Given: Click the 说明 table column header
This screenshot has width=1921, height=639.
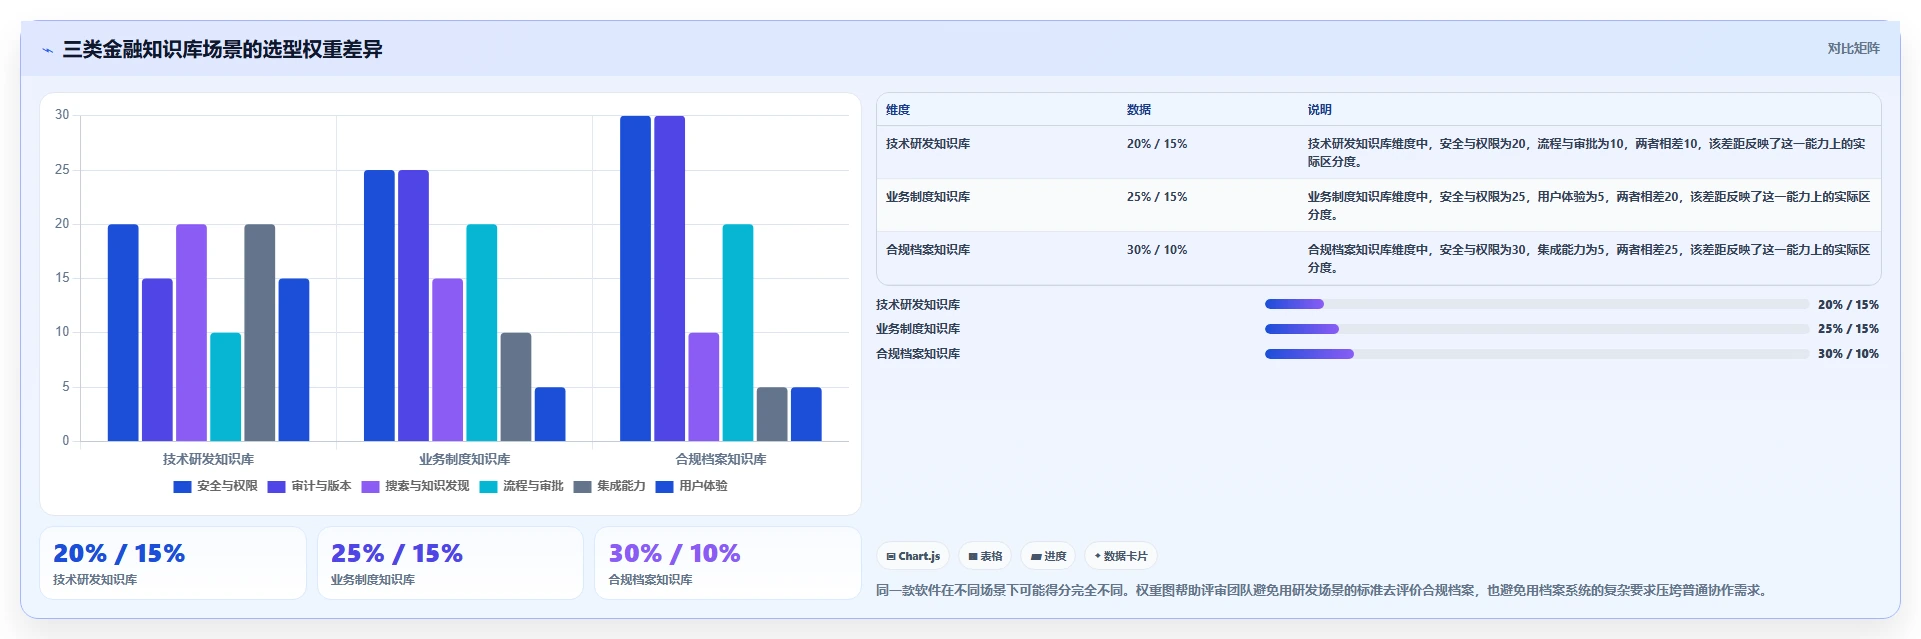Looking at the screenshot, I should click(1320, 110).
